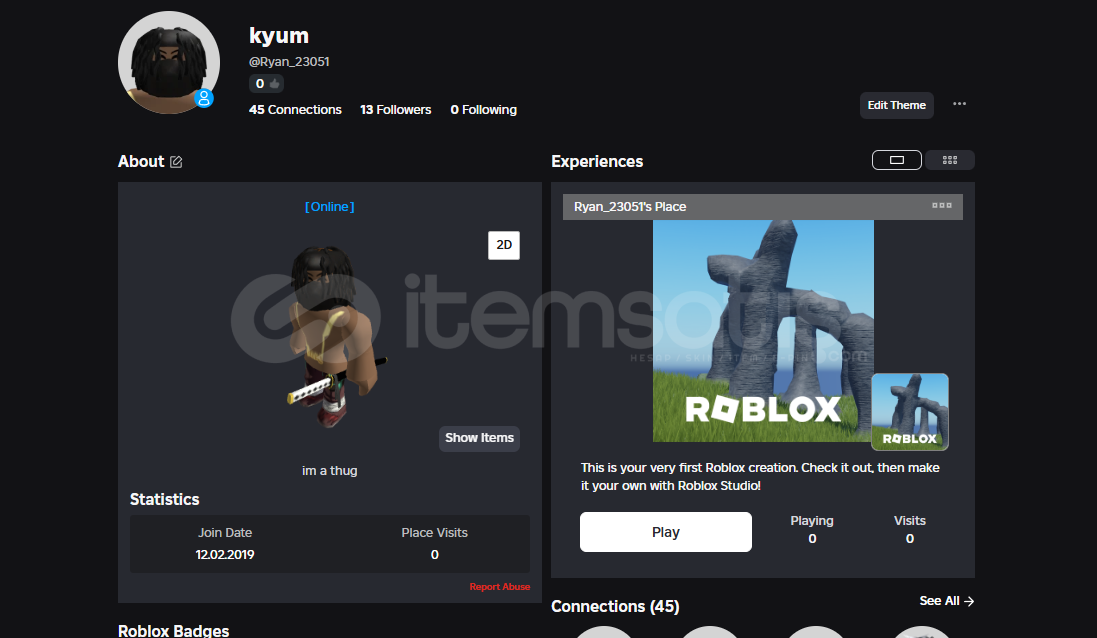Click the experience description text
Screen dimensions: 1097x638
pos(760,476)
